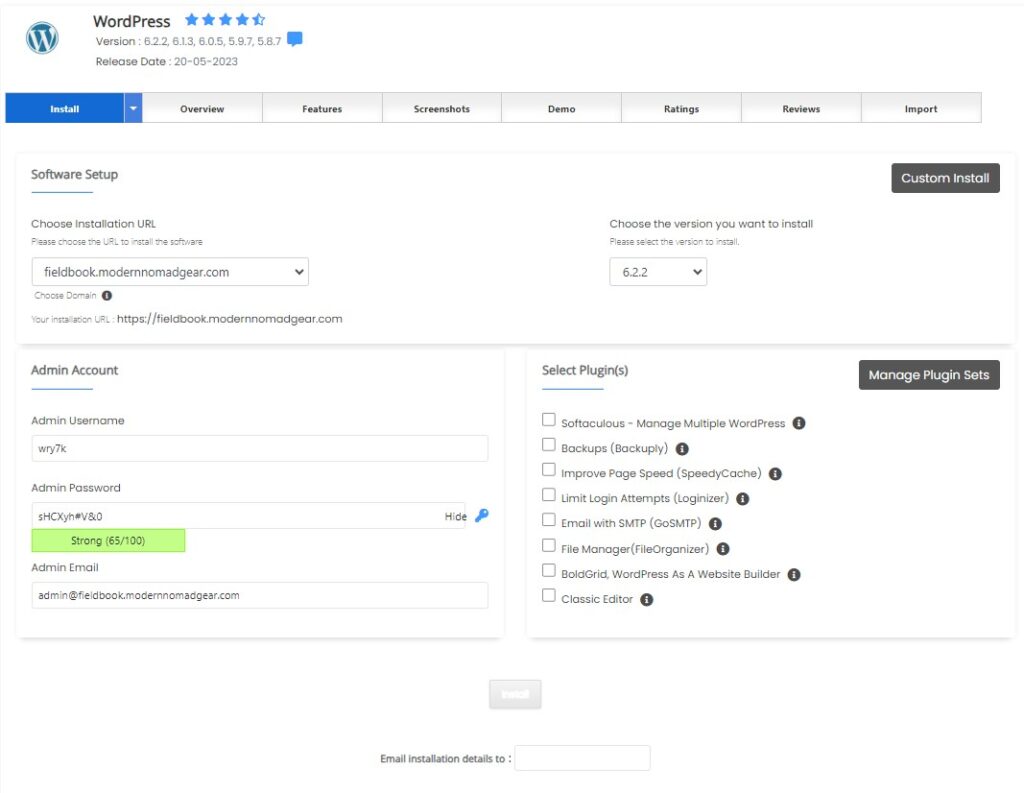
Task: Click the key icon to generate password
Action: (x=482, y=516)
